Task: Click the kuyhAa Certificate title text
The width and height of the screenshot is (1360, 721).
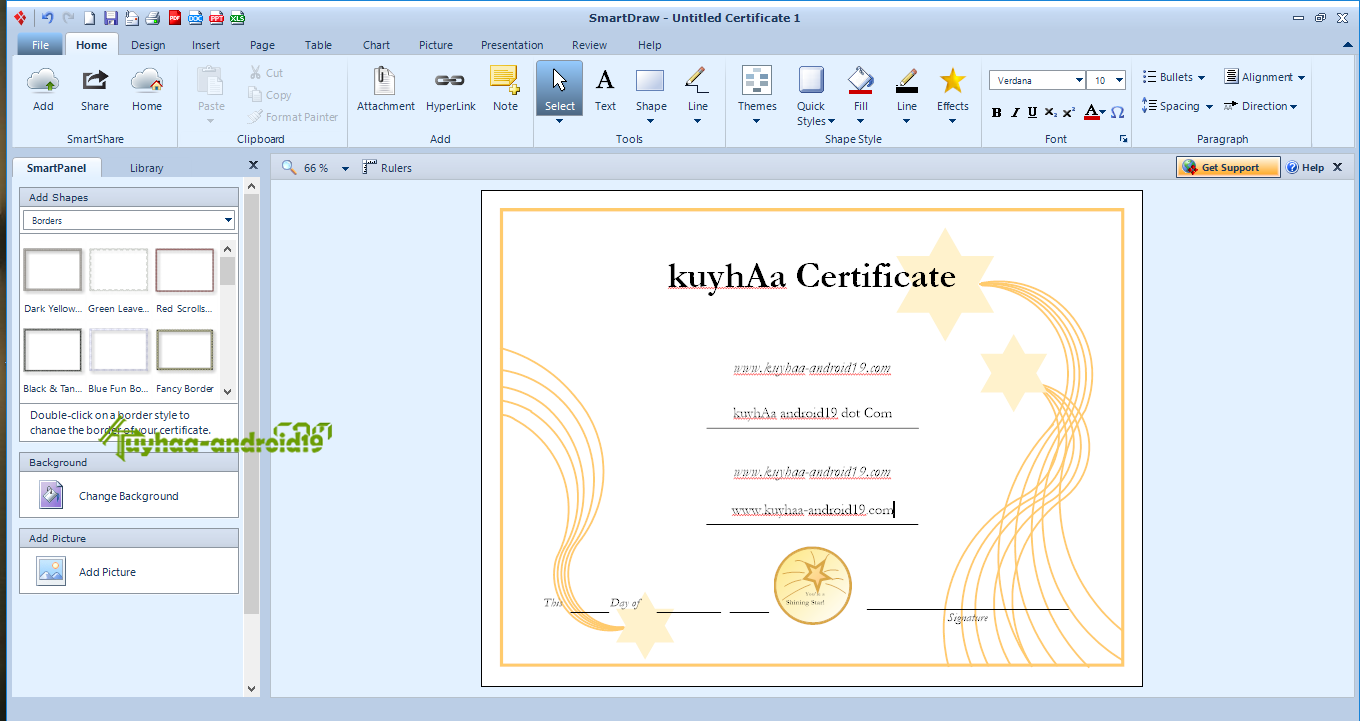Action: click(x=811, y=275)
